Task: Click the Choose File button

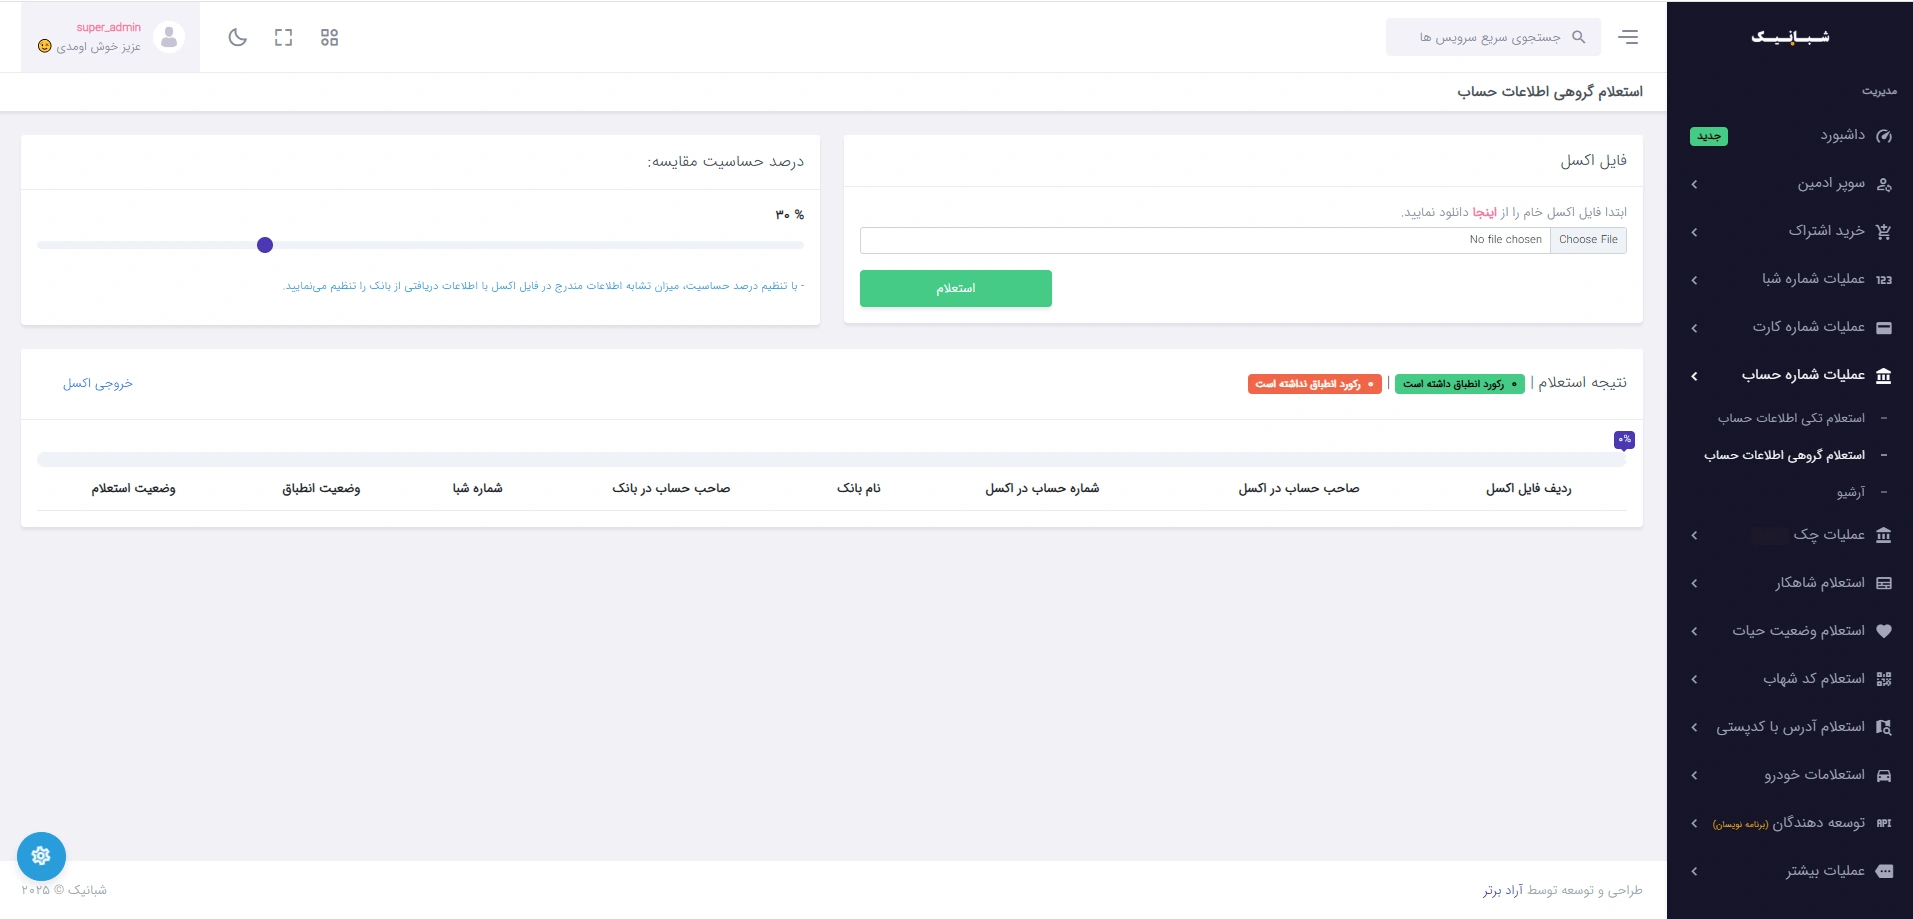Action: tap(1588, 240)
